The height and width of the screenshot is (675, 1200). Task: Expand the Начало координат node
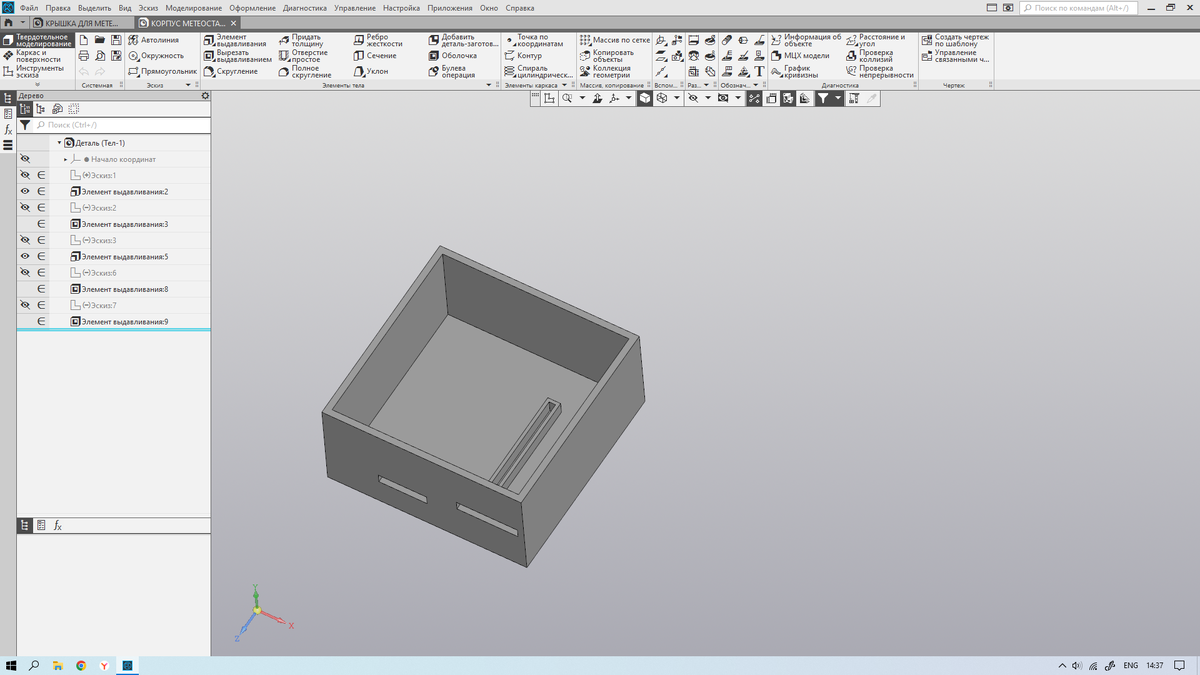(66, 159)
